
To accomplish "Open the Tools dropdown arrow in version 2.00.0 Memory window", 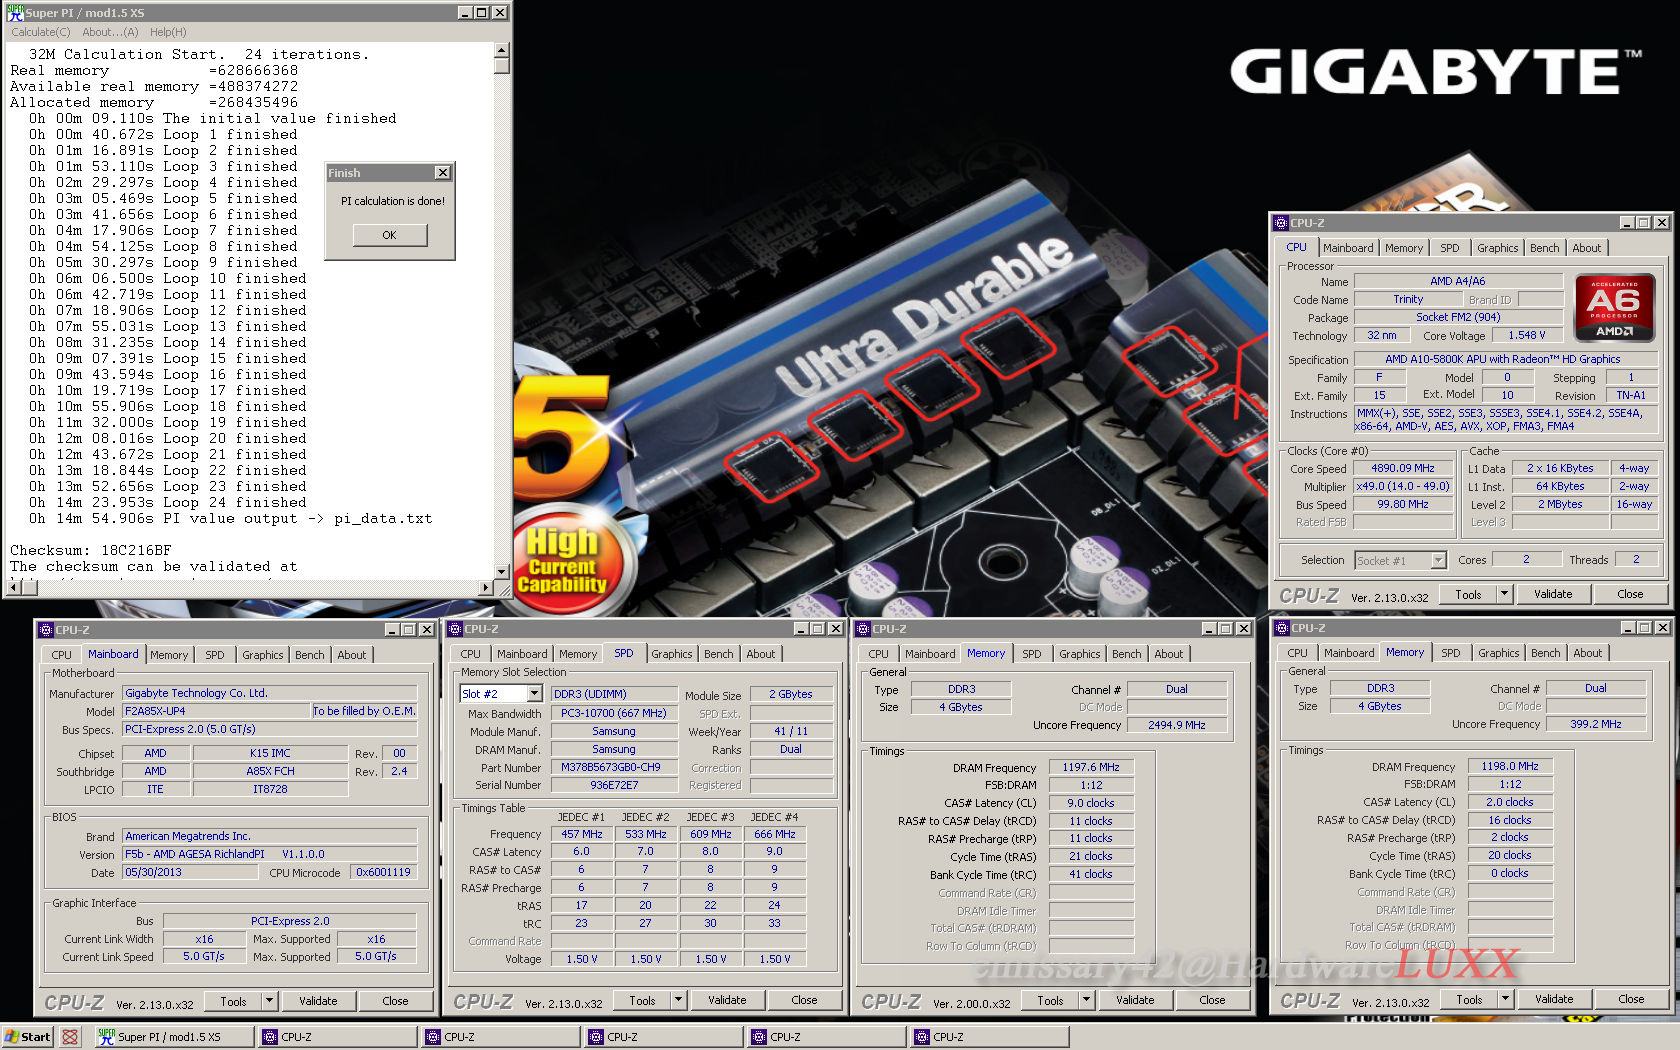I will tap(1086, 1000).
